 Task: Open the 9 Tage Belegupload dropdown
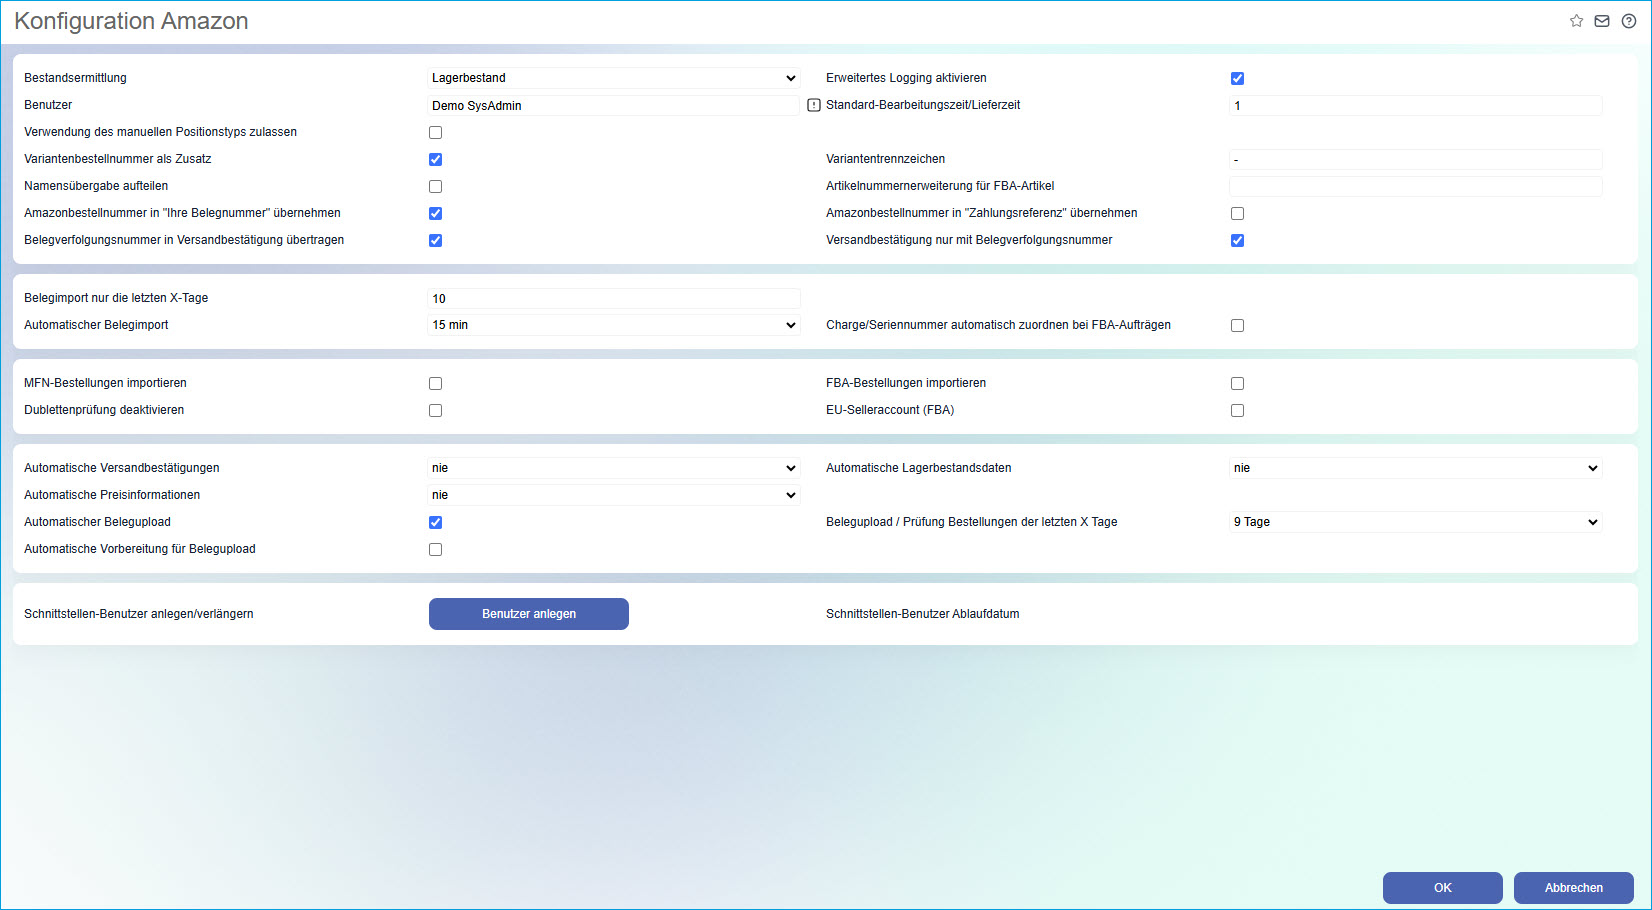1416,522
